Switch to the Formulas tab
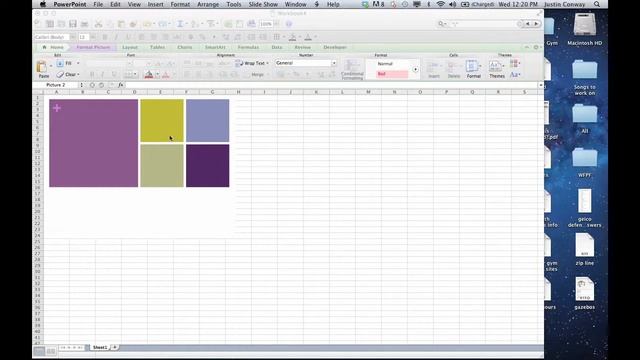The height and width of the screenshot is (360, 640). point(248,47)
